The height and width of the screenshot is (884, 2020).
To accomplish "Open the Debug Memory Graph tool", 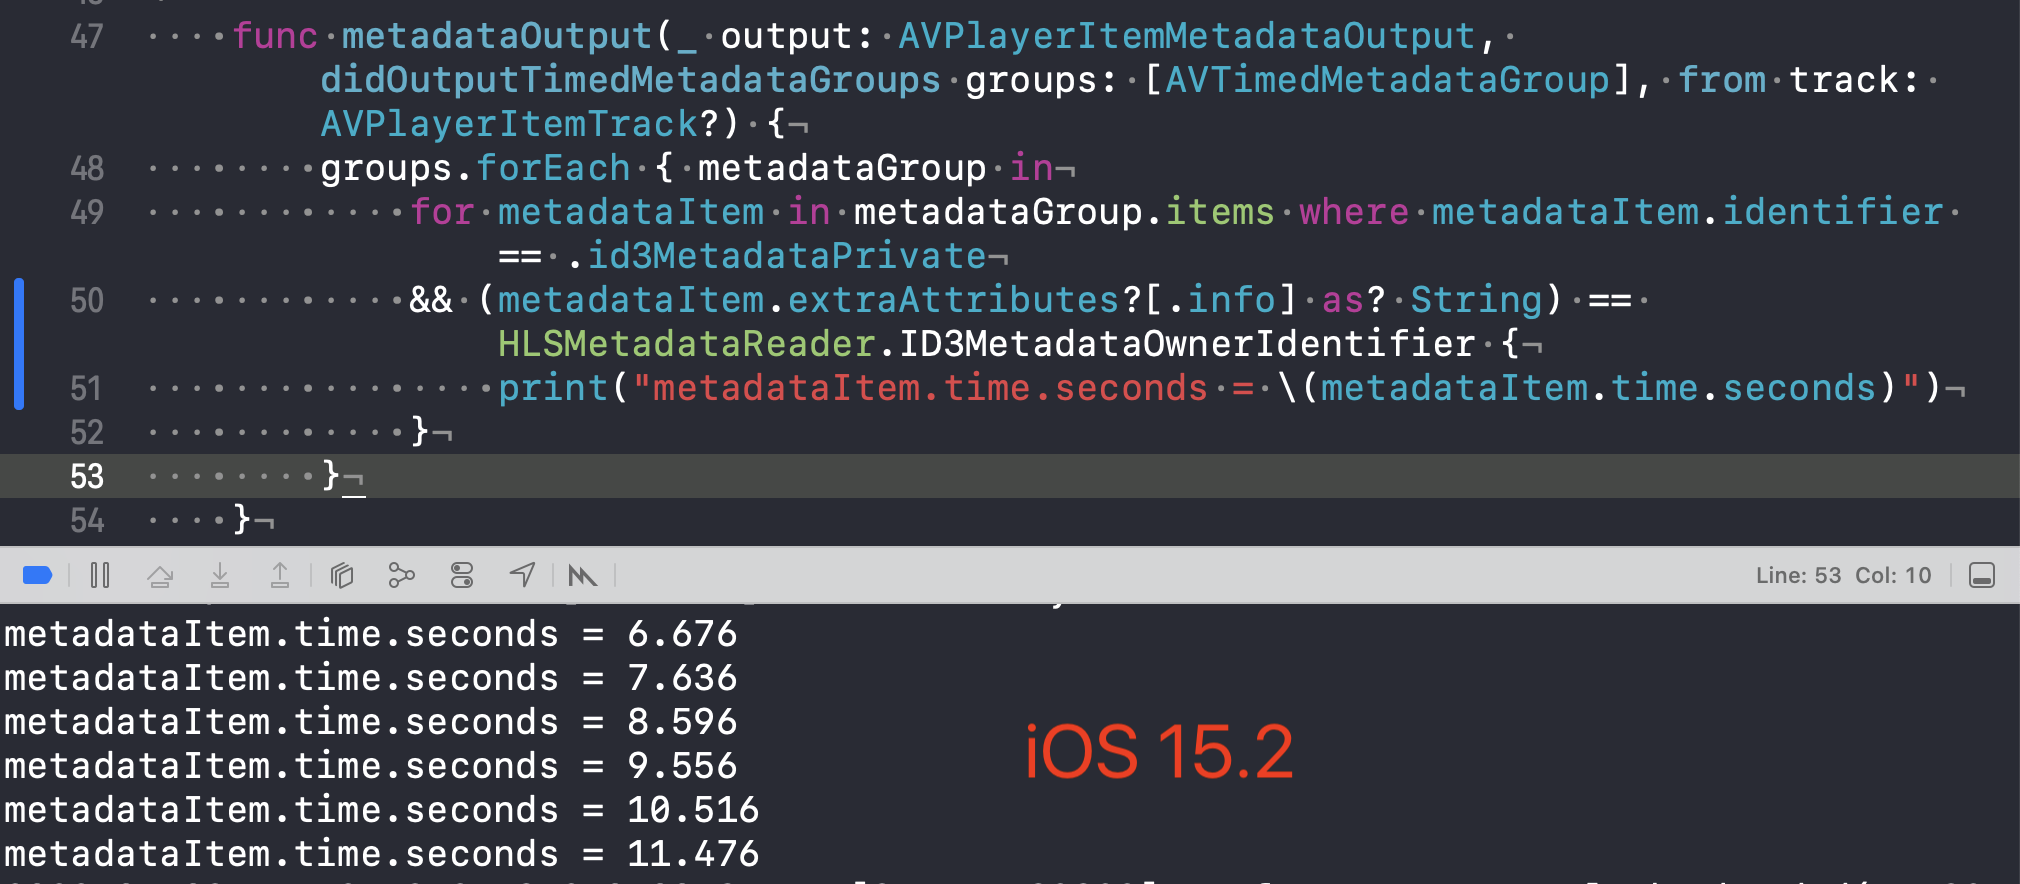I will (401, 575).
